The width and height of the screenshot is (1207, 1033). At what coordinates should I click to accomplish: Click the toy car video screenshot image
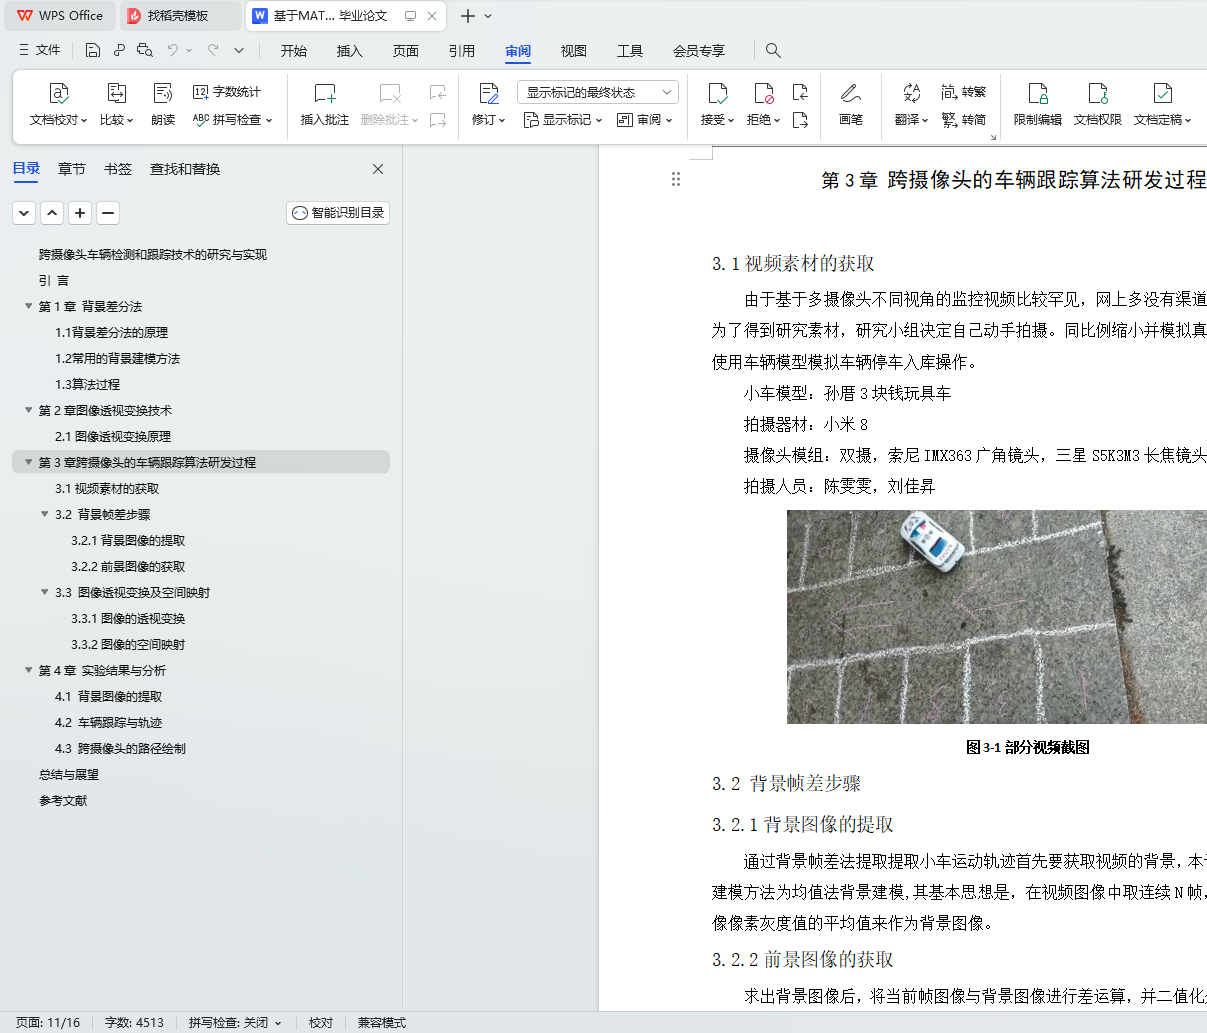pyautogui.click(x=997, y=617)
